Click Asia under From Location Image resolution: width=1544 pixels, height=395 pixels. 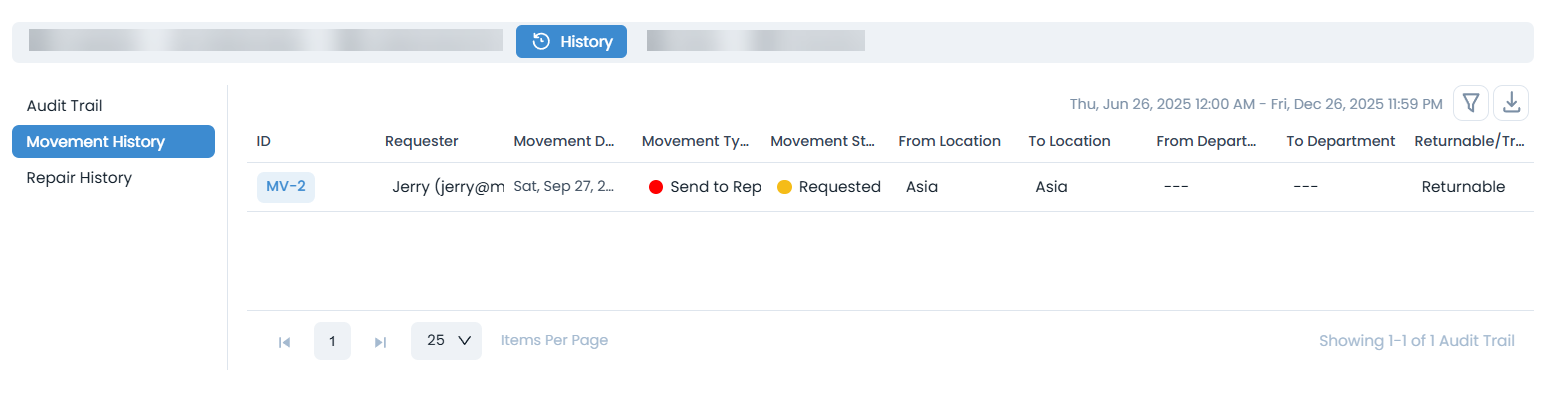point(922,187)
